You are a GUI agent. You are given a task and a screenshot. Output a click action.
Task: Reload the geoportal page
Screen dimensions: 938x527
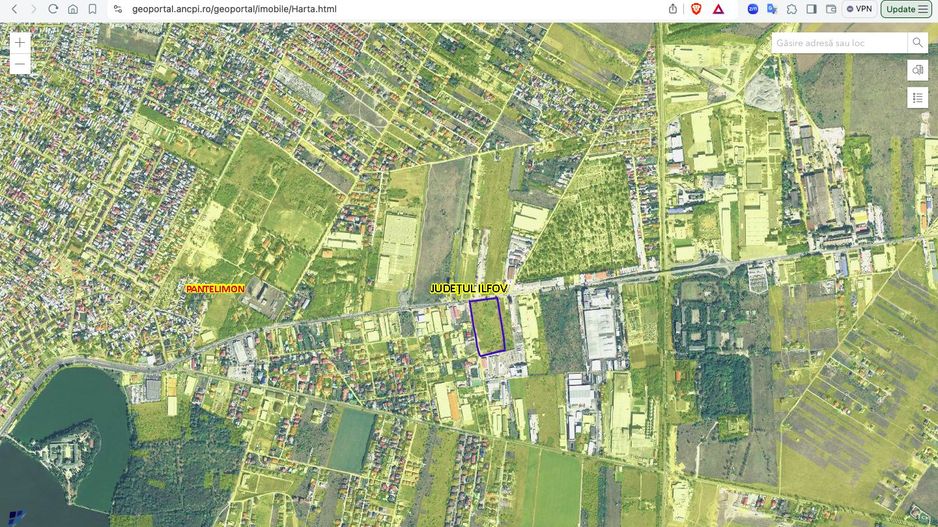(53, 9)
